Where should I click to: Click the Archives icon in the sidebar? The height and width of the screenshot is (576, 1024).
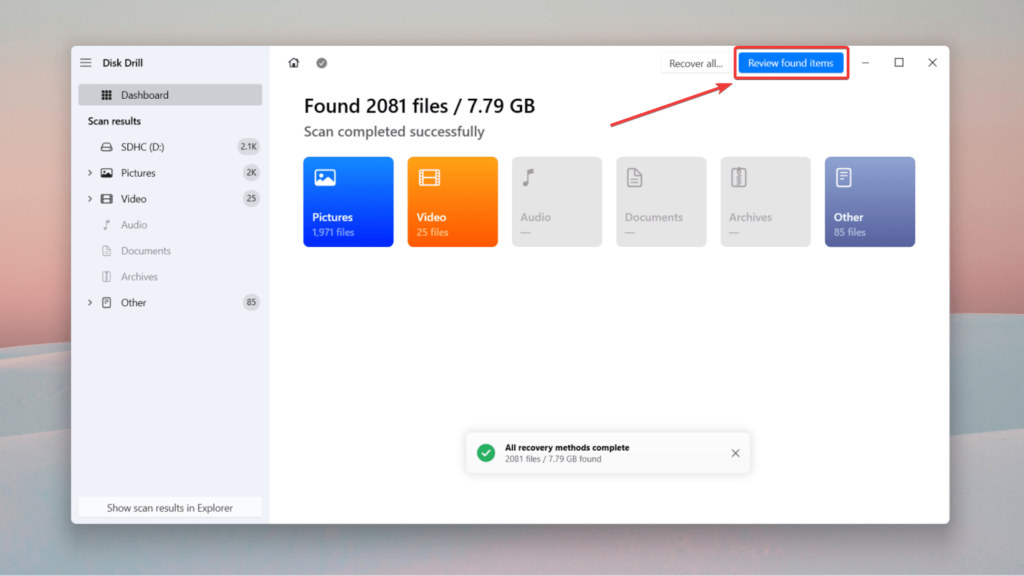coord(107,276)
